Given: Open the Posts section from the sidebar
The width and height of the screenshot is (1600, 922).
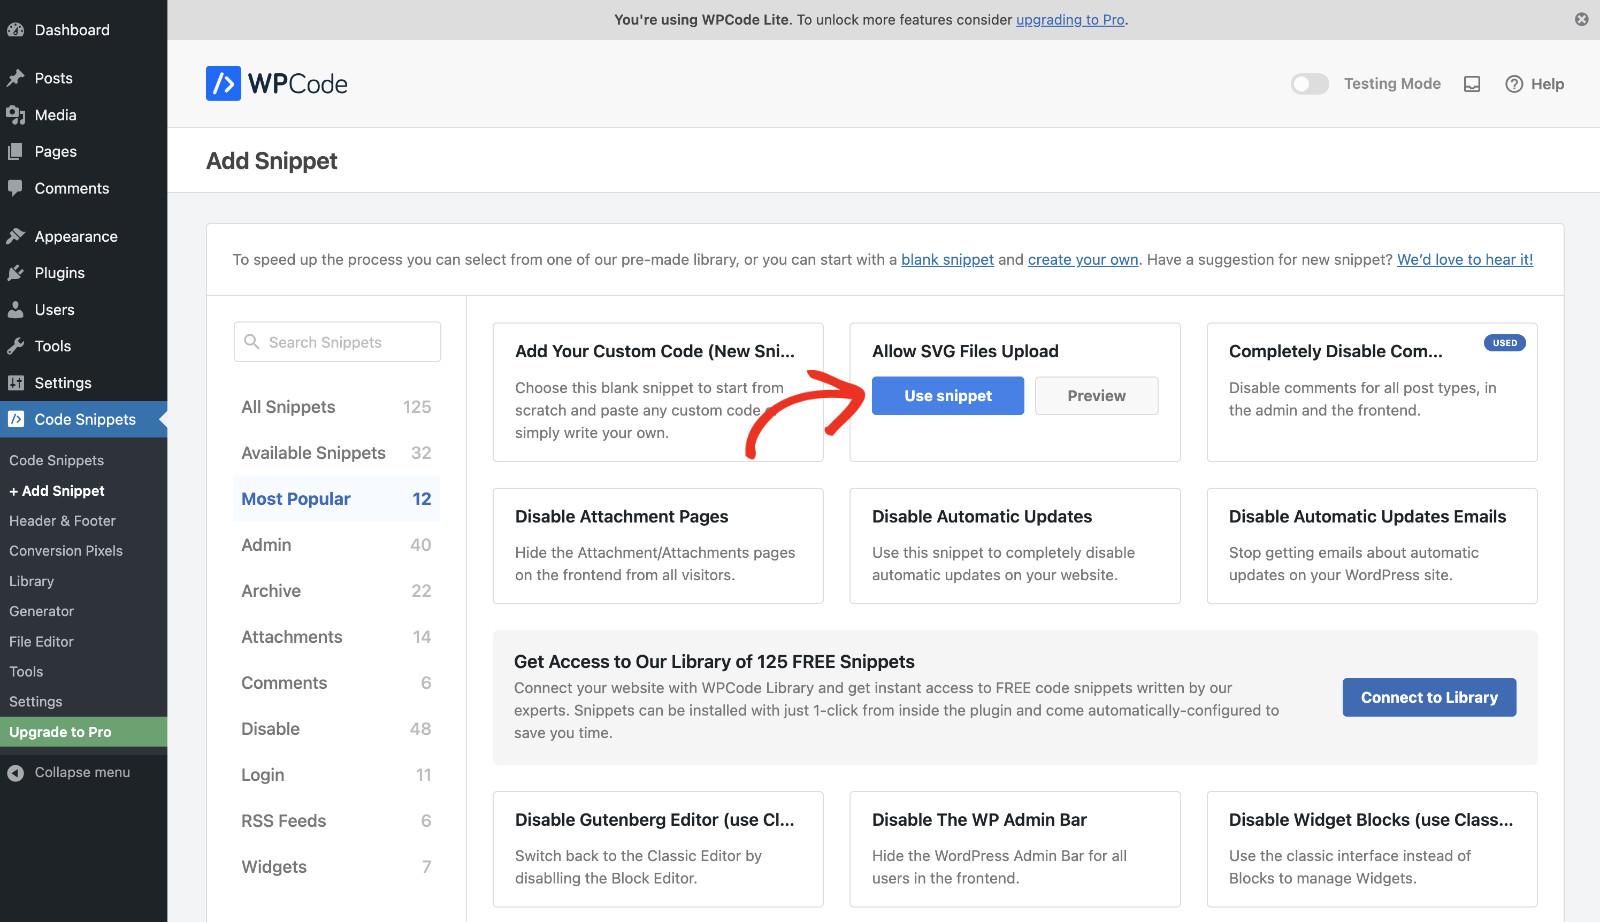Looking at the screenshot, I should tap(18, 77).
